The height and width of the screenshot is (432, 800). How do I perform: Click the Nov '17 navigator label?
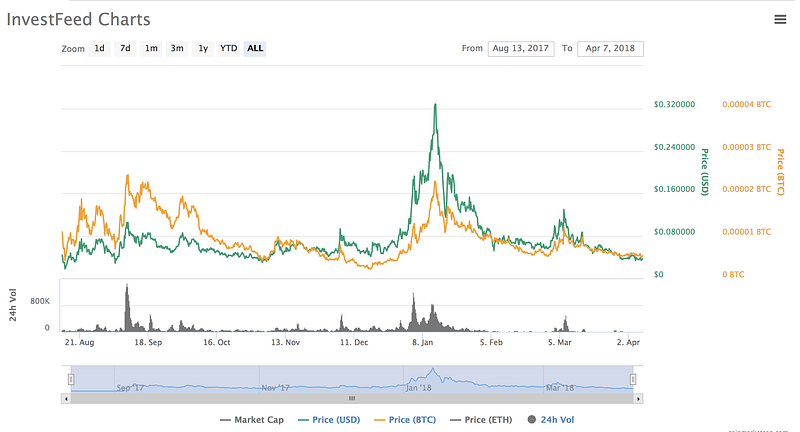pos(276,388)
